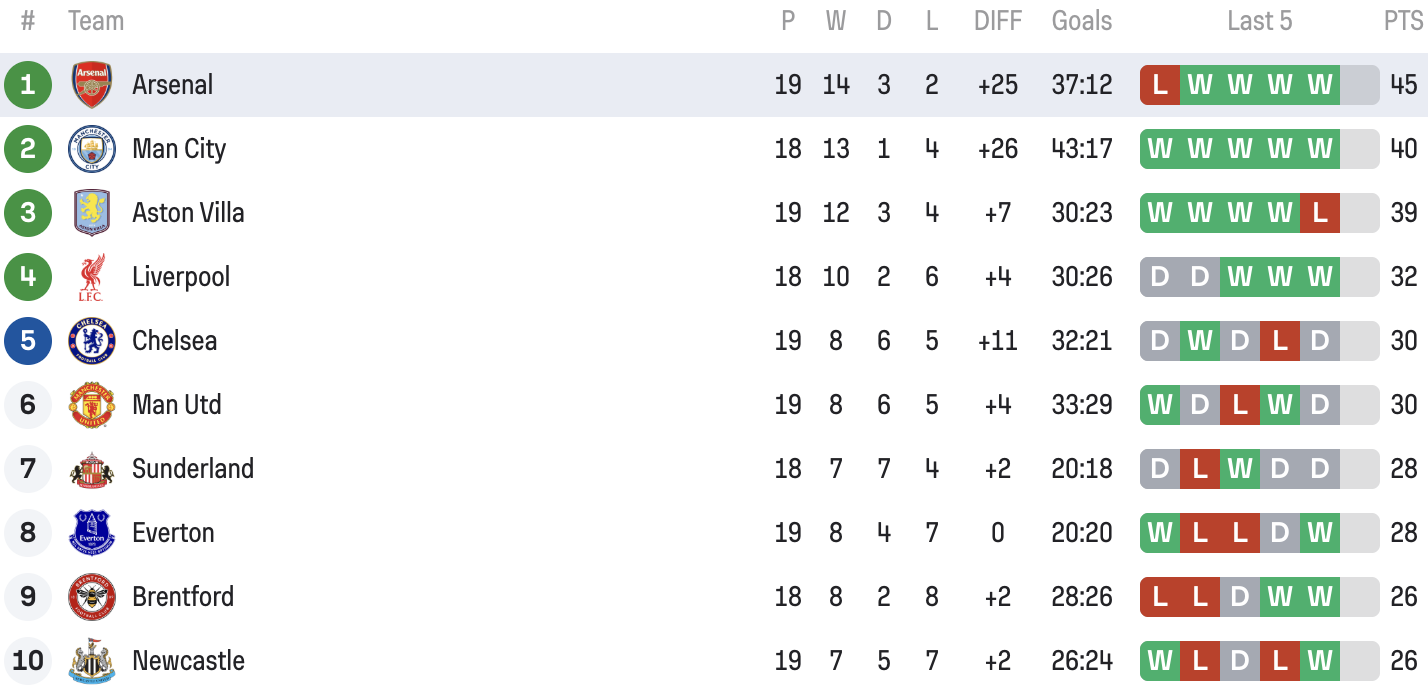Sort table by DIFF column header

(x=998, y=21)
